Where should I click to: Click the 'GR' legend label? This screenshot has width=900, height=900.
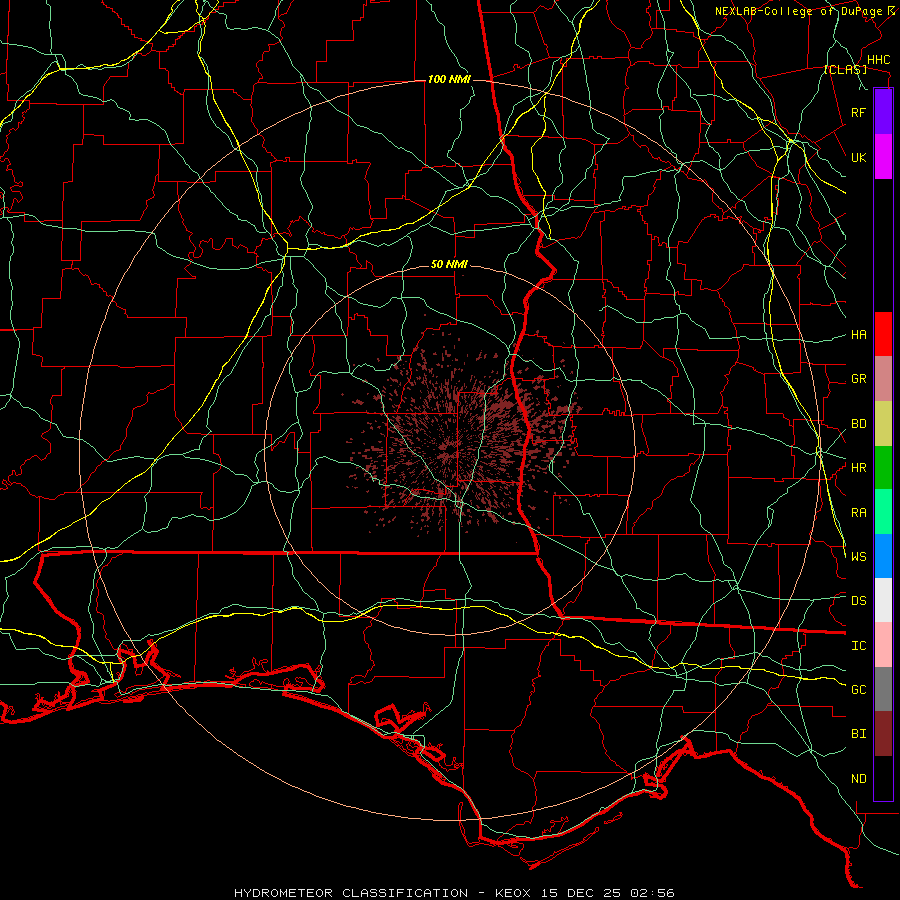[x=858, y=379]
